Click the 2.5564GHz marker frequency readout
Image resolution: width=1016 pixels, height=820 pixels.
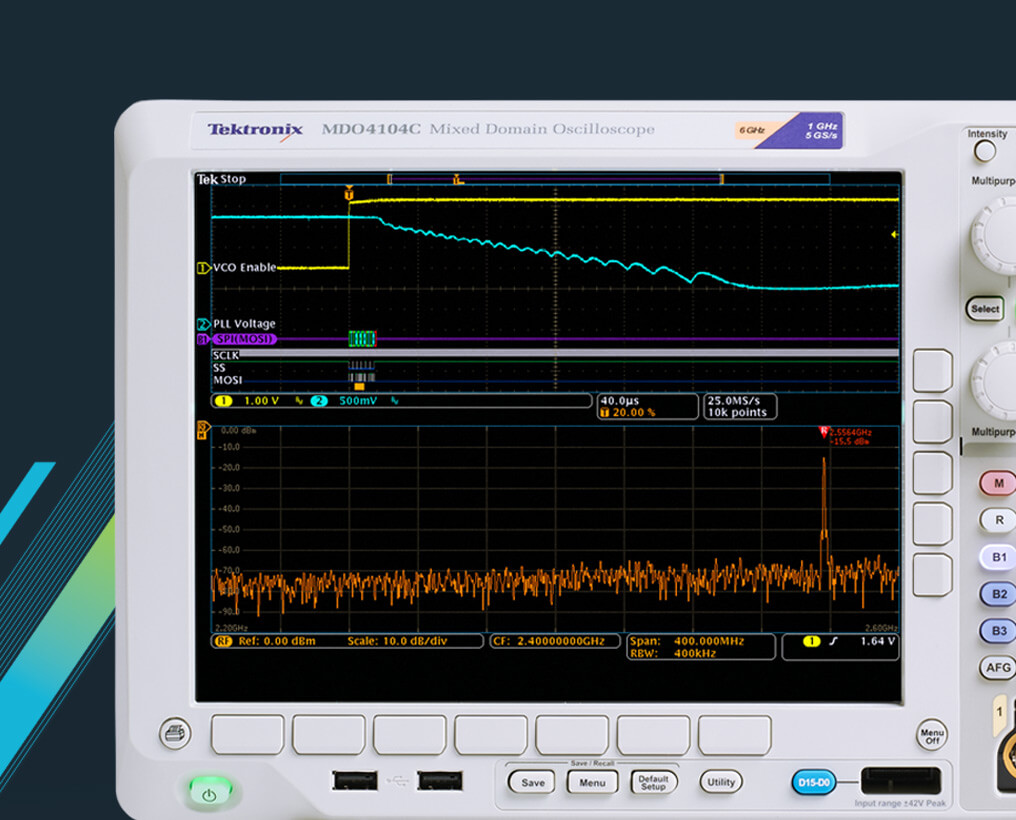[851, 432]
